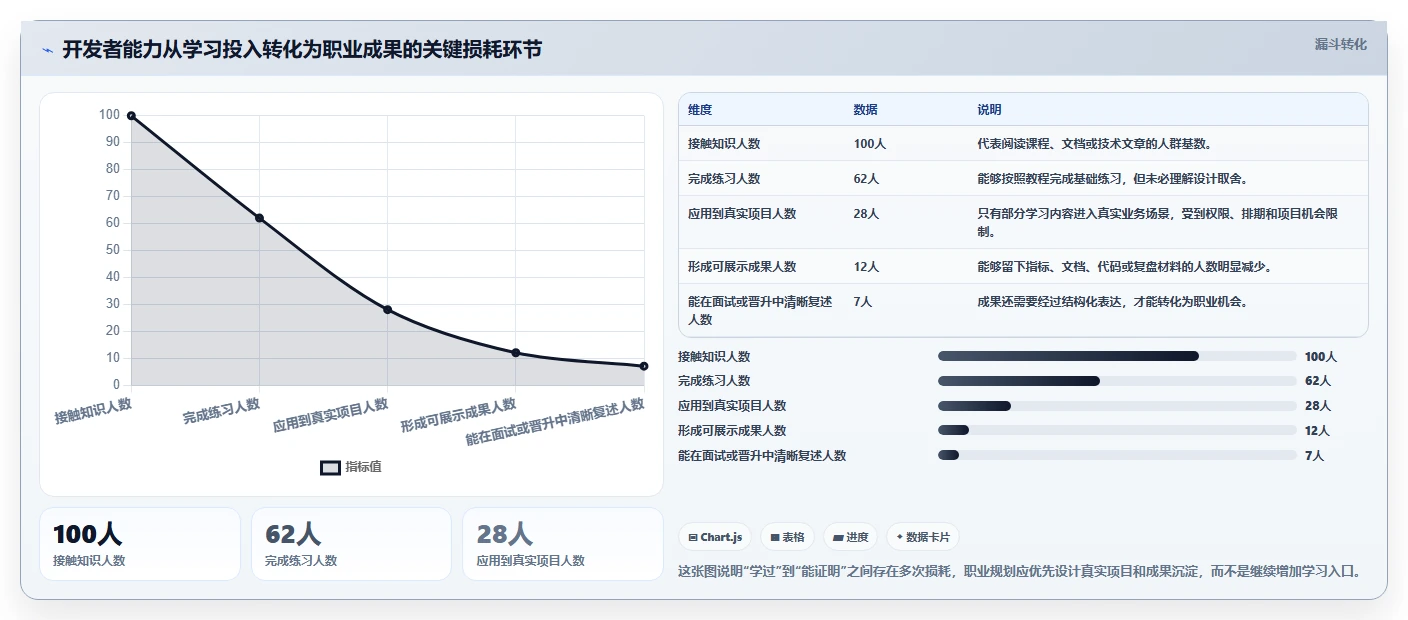
Task: Click the 28人 value in the table
Action: click(867, 214)
